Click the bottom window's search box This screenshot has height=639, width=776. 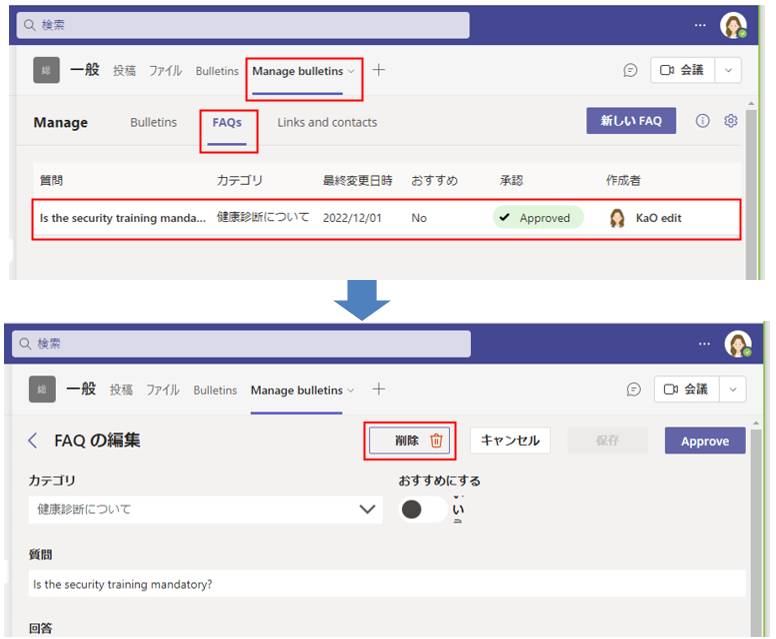tap(242, 344)
